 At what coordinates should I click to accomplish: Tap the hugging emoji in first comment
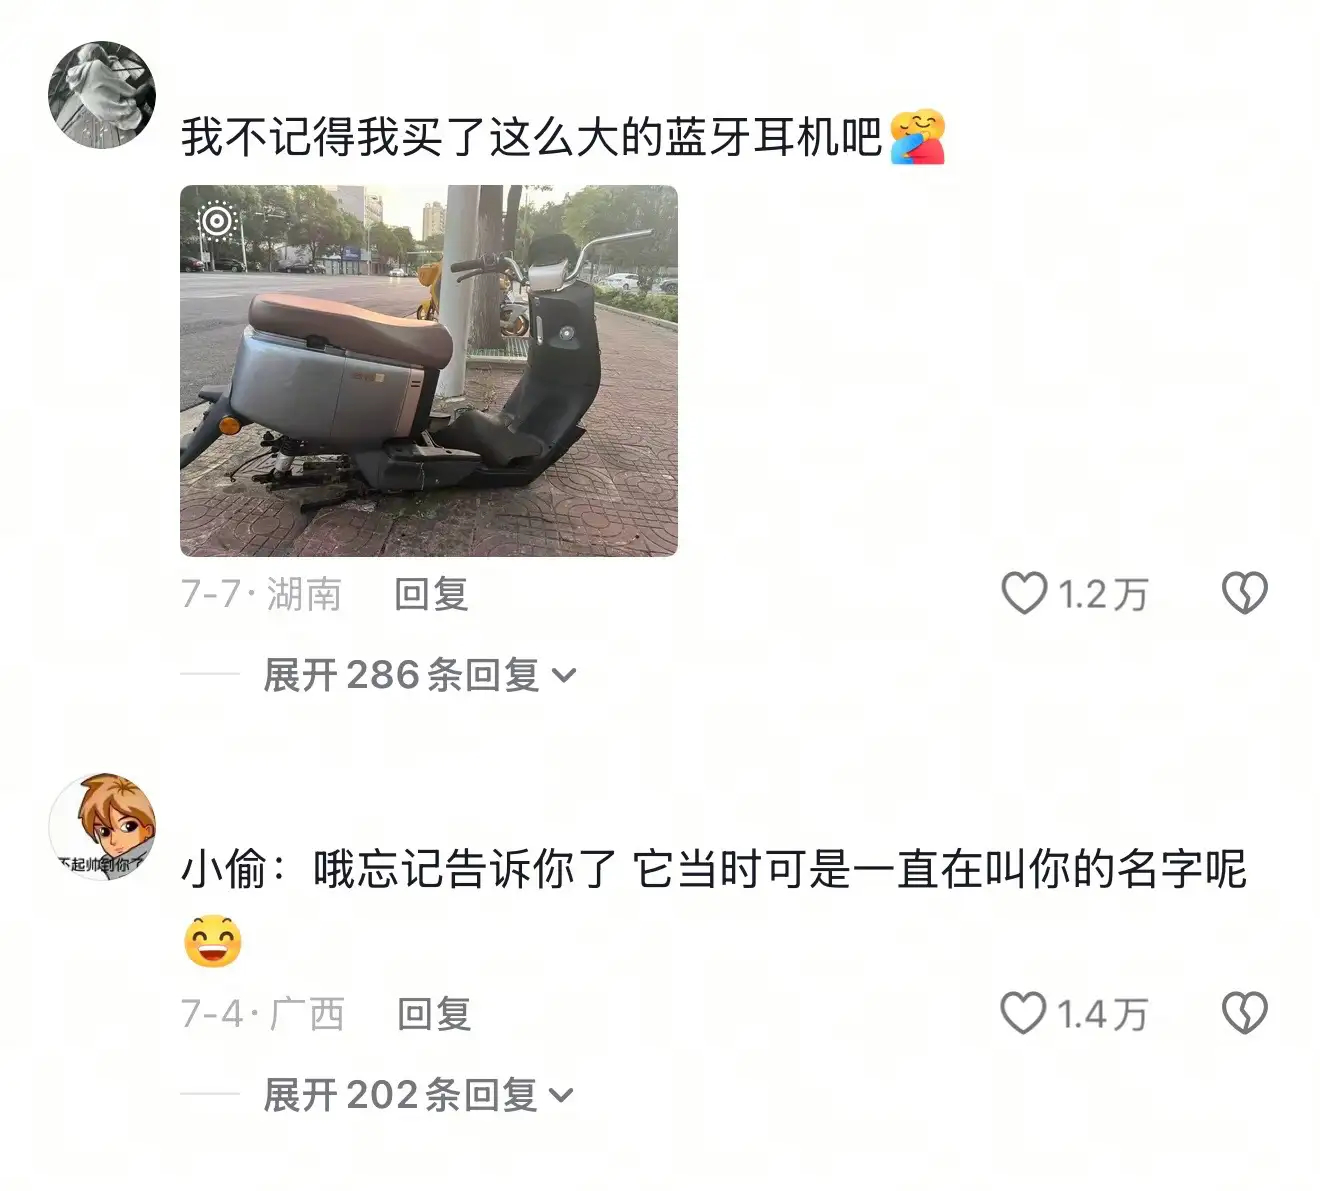coord(917,137)
